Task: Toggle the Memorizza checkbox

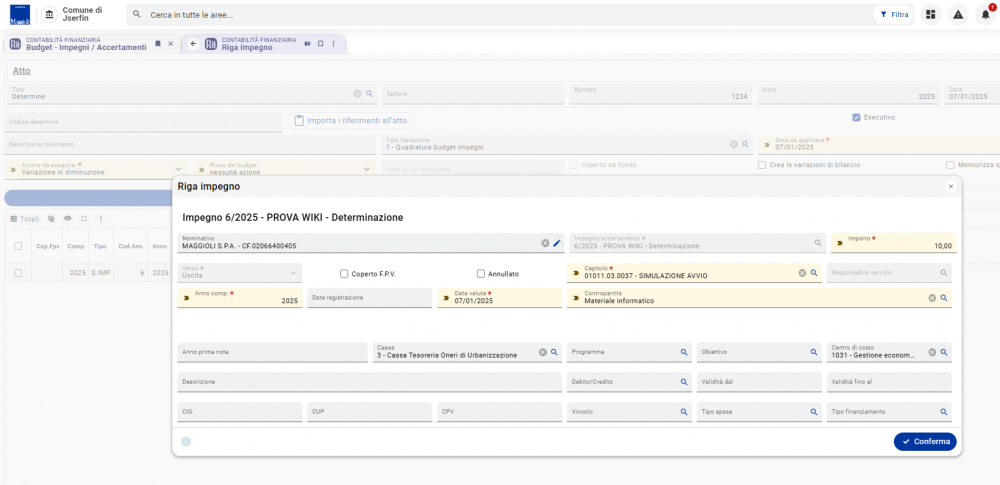Action: [x=950, y=165]
